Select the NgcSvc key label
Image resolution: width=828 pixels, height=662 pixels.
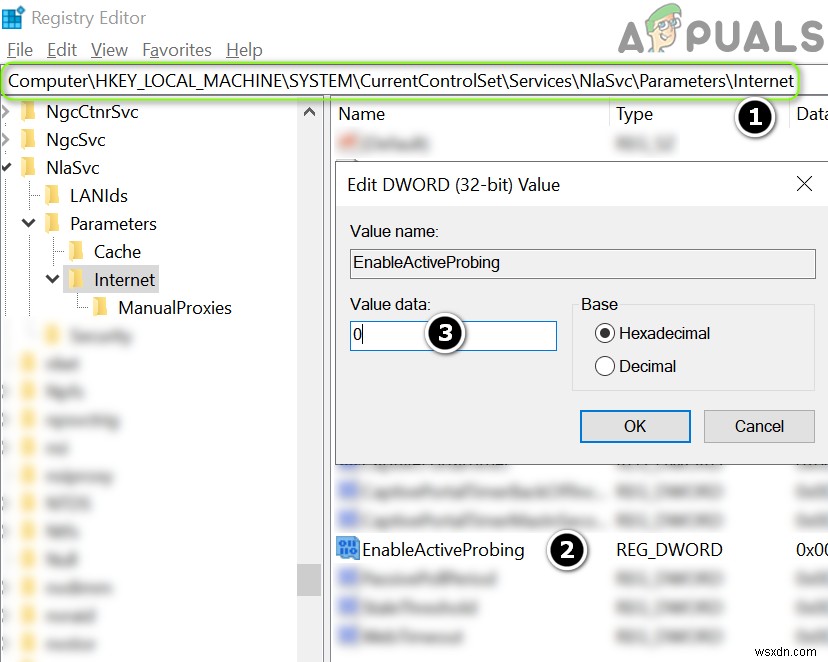point(76,140)
